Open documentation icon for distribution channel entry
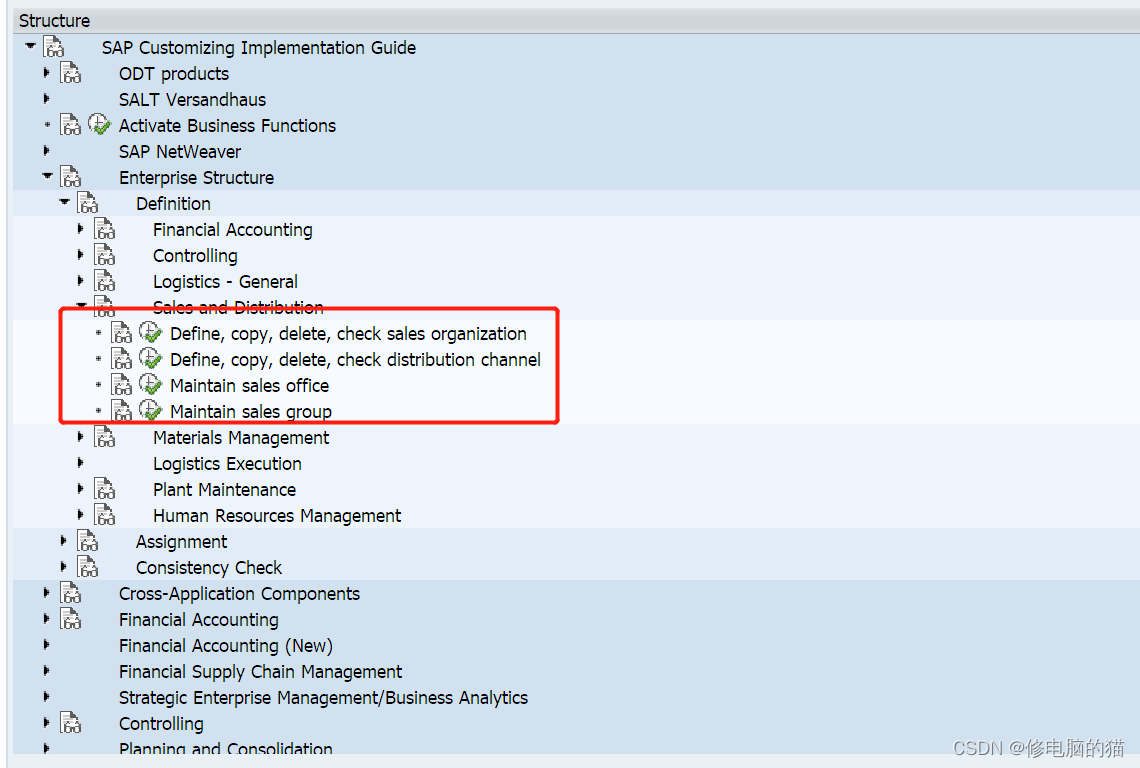1140x768 pixels. [121, 359]
